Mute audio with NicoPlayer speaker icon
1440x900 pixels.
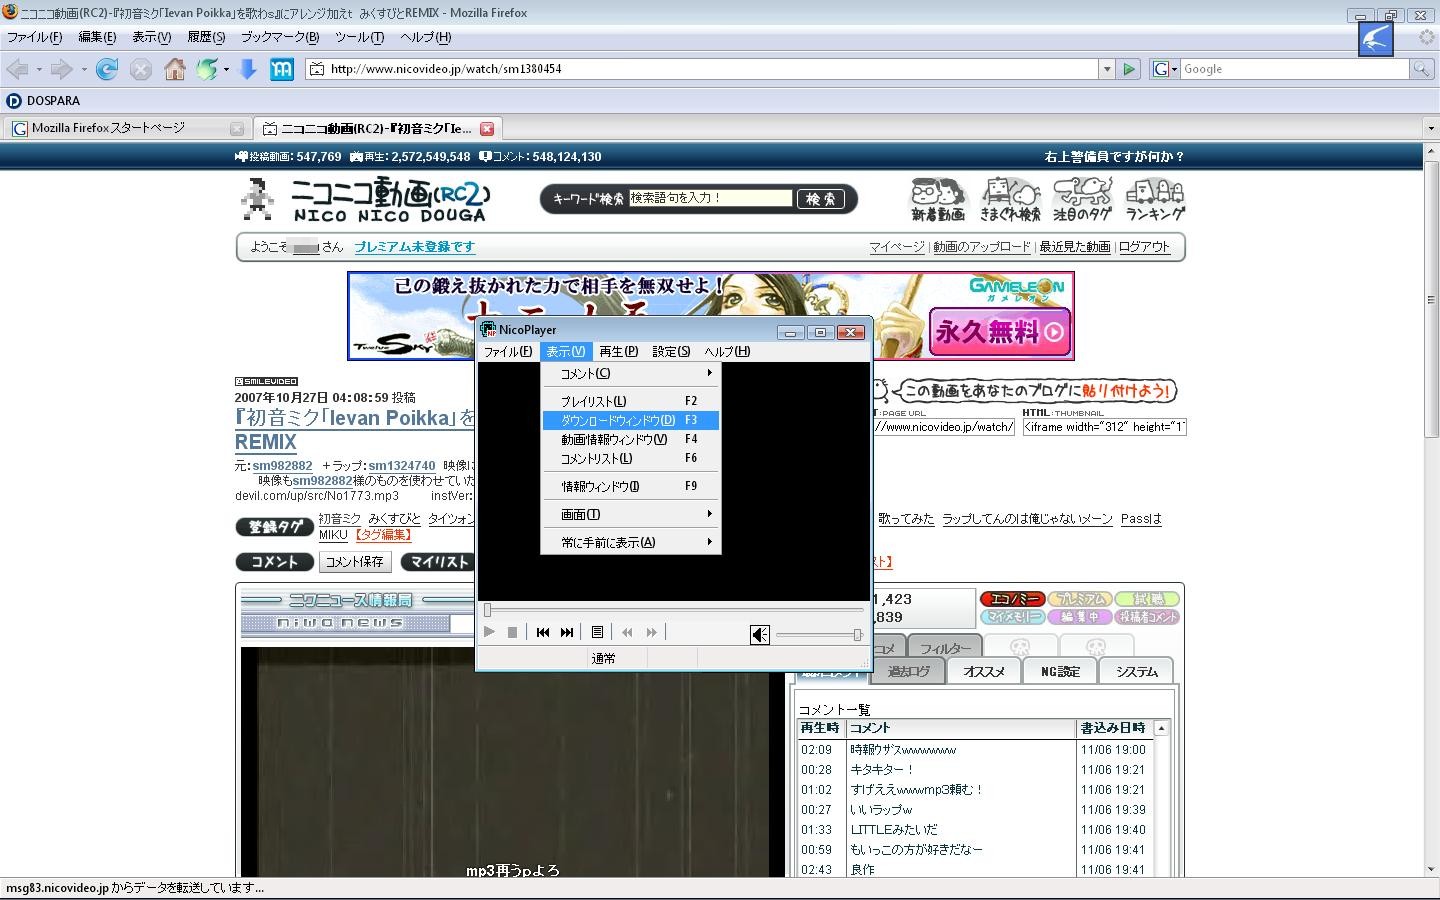point(760,634)
